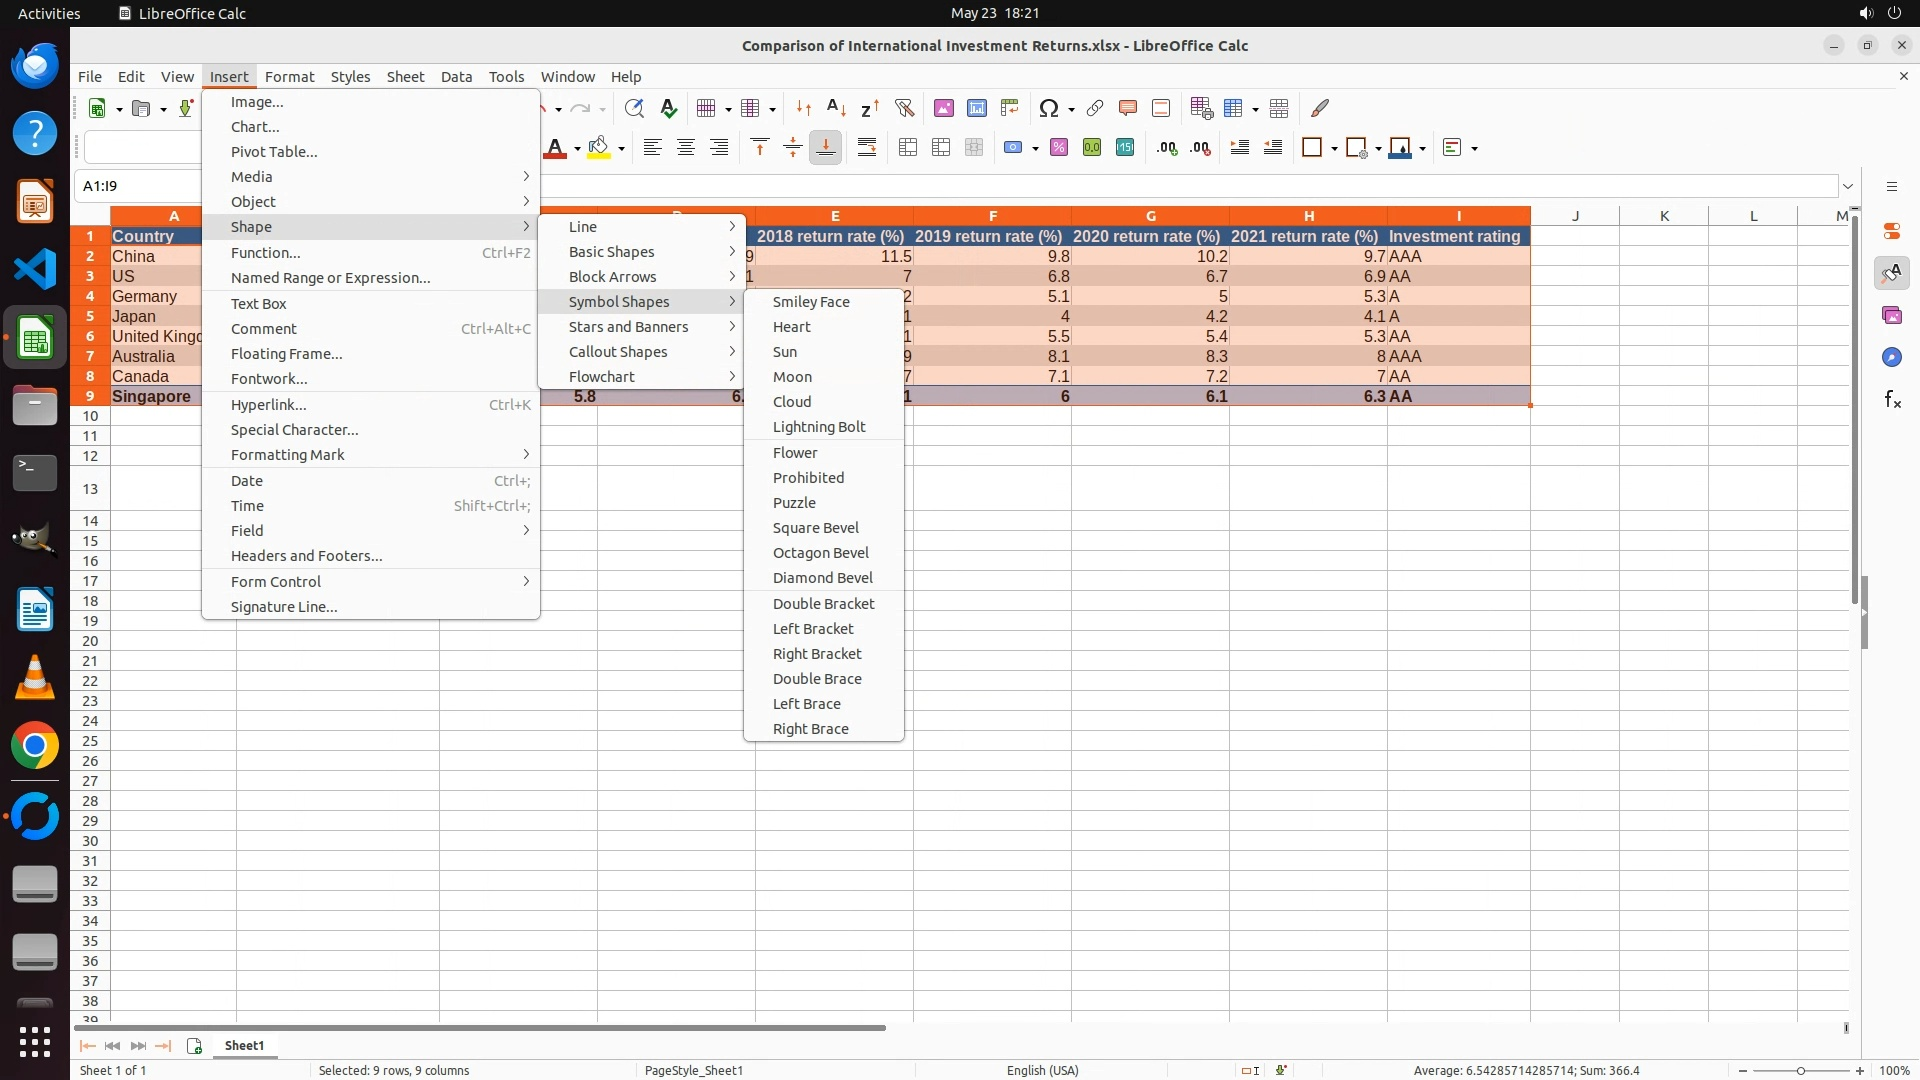Click Insert Hyperlink chain icon
The image size is (1920, 1080).
[x=1095, y=108]
